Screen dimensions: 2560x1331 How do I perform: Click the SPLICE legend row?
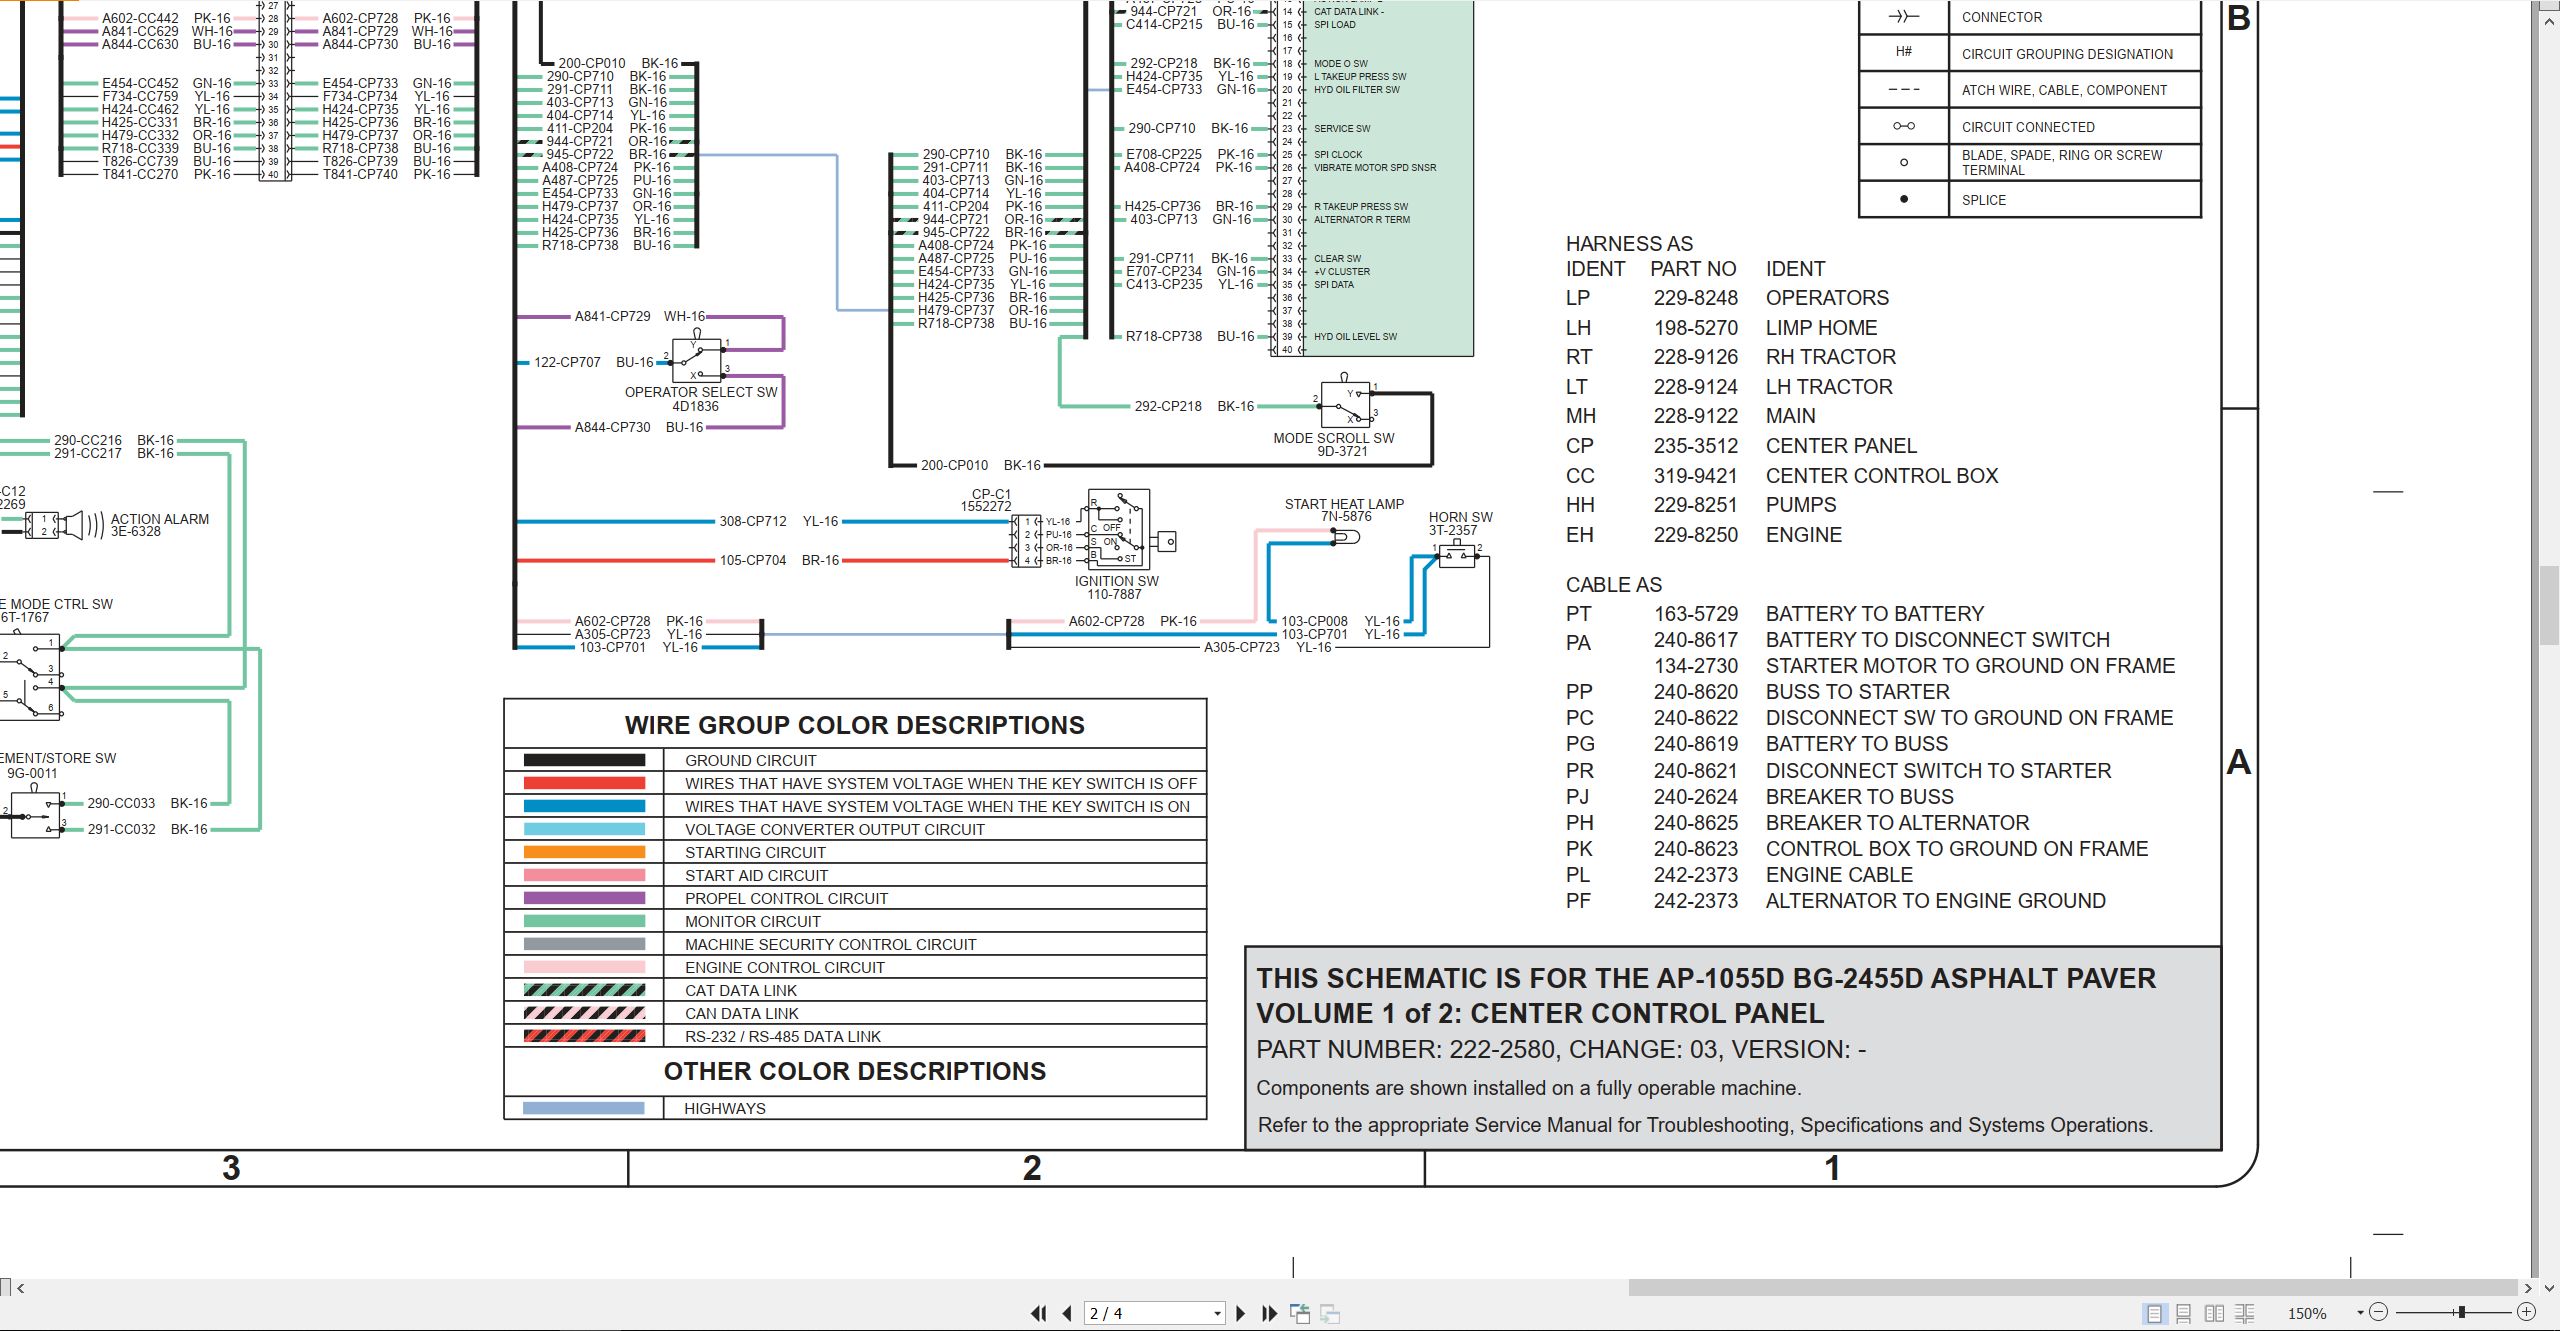[2030, 200]
